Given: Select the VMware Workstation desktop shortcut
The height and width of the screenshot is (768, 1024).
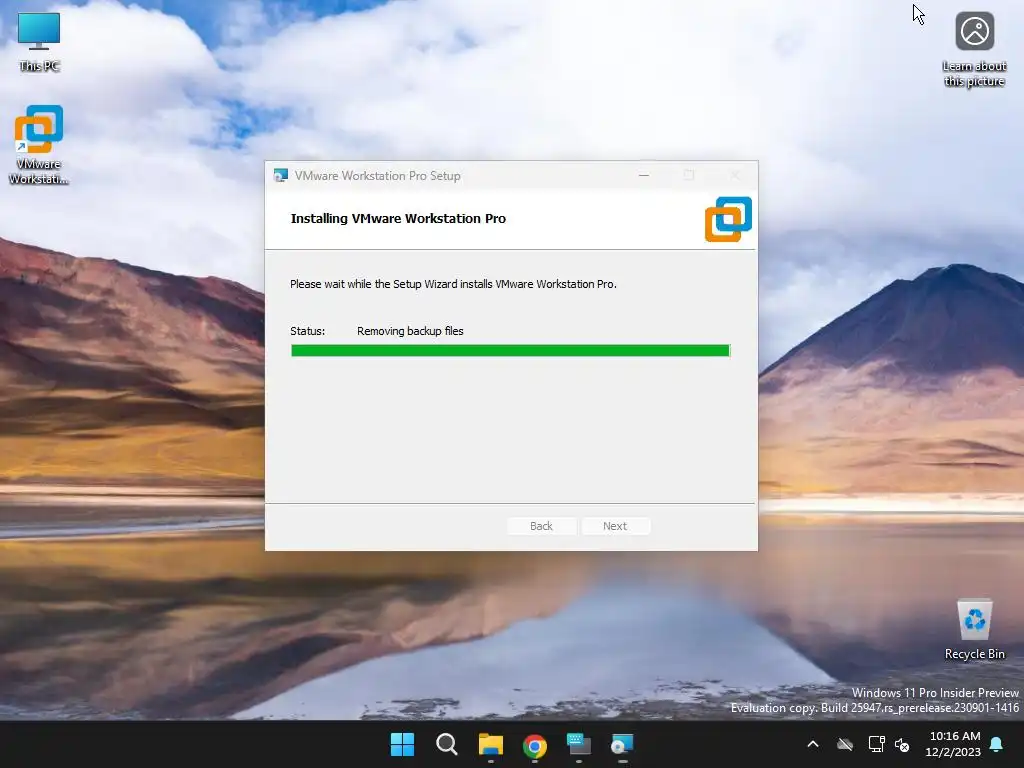Looking at the screenshot, I should pos(39,144).
